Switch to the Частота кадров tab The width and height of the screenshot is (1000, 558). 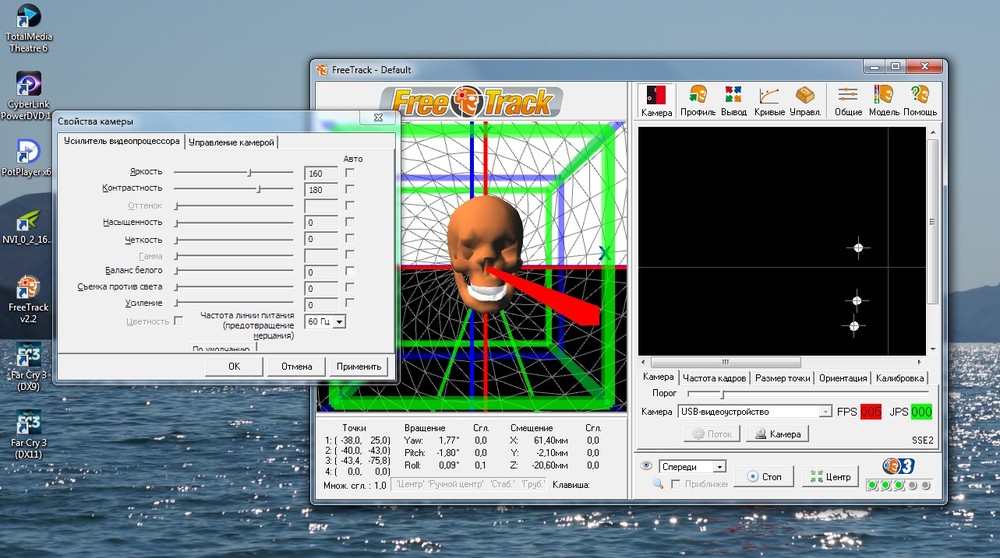[x=714, y=378]
